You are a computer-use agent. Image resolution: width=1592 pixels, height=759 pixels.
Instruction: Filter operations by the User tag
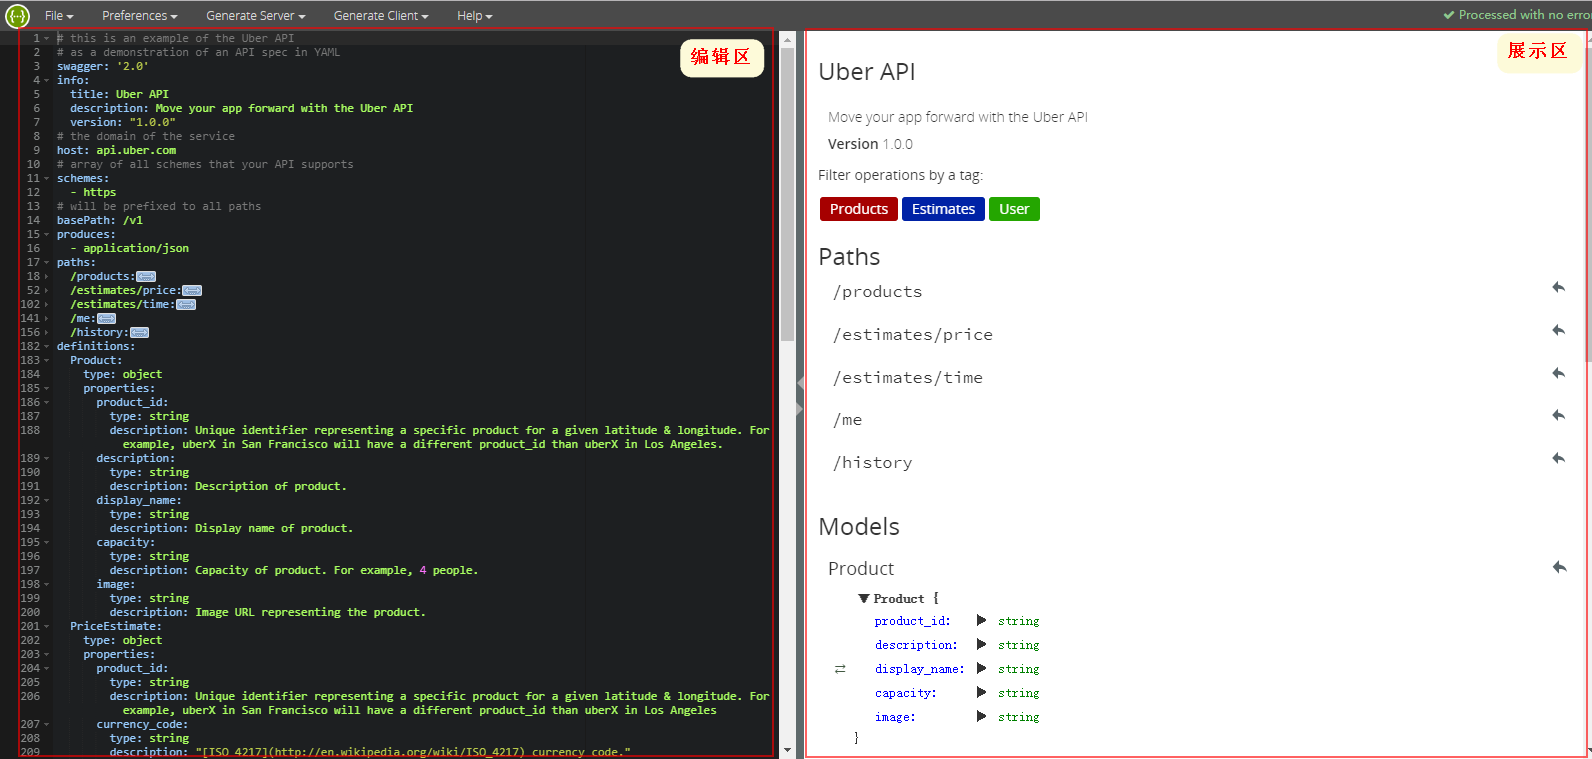point(1014,209)
